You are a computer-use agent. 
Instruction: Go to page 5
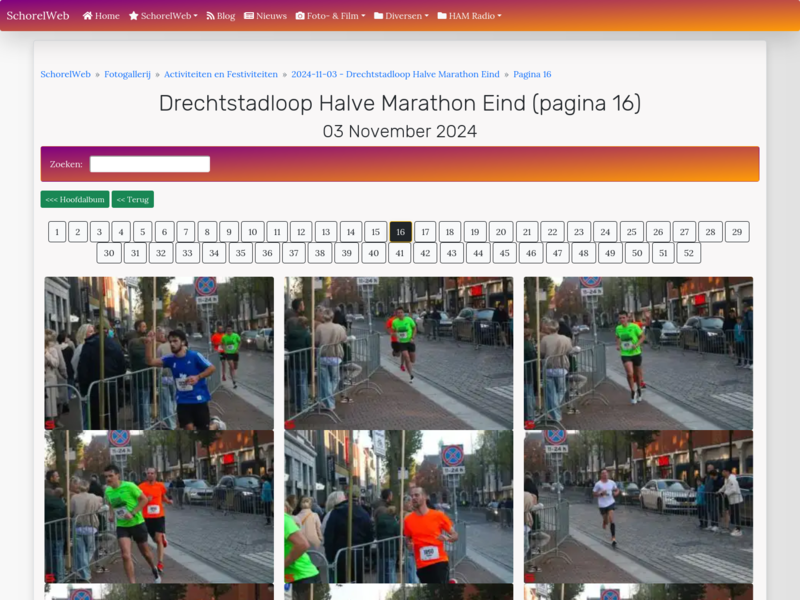pyautogui.click(x=143, y=232)
